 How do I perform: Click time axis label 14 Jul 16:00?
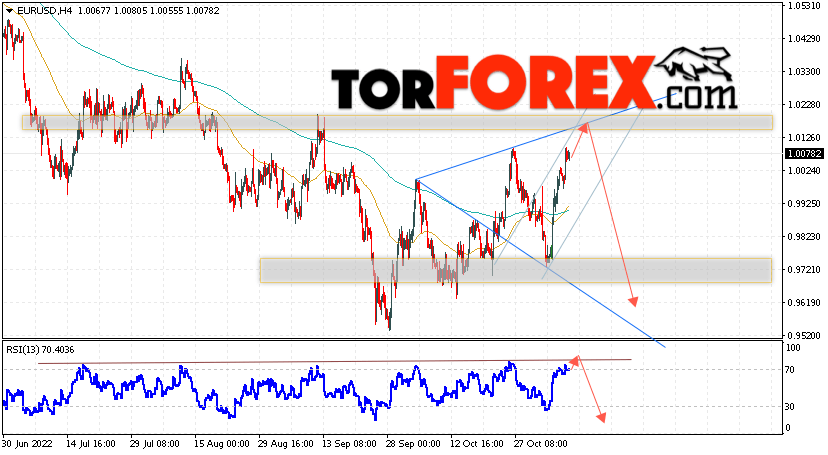point(90,443)
